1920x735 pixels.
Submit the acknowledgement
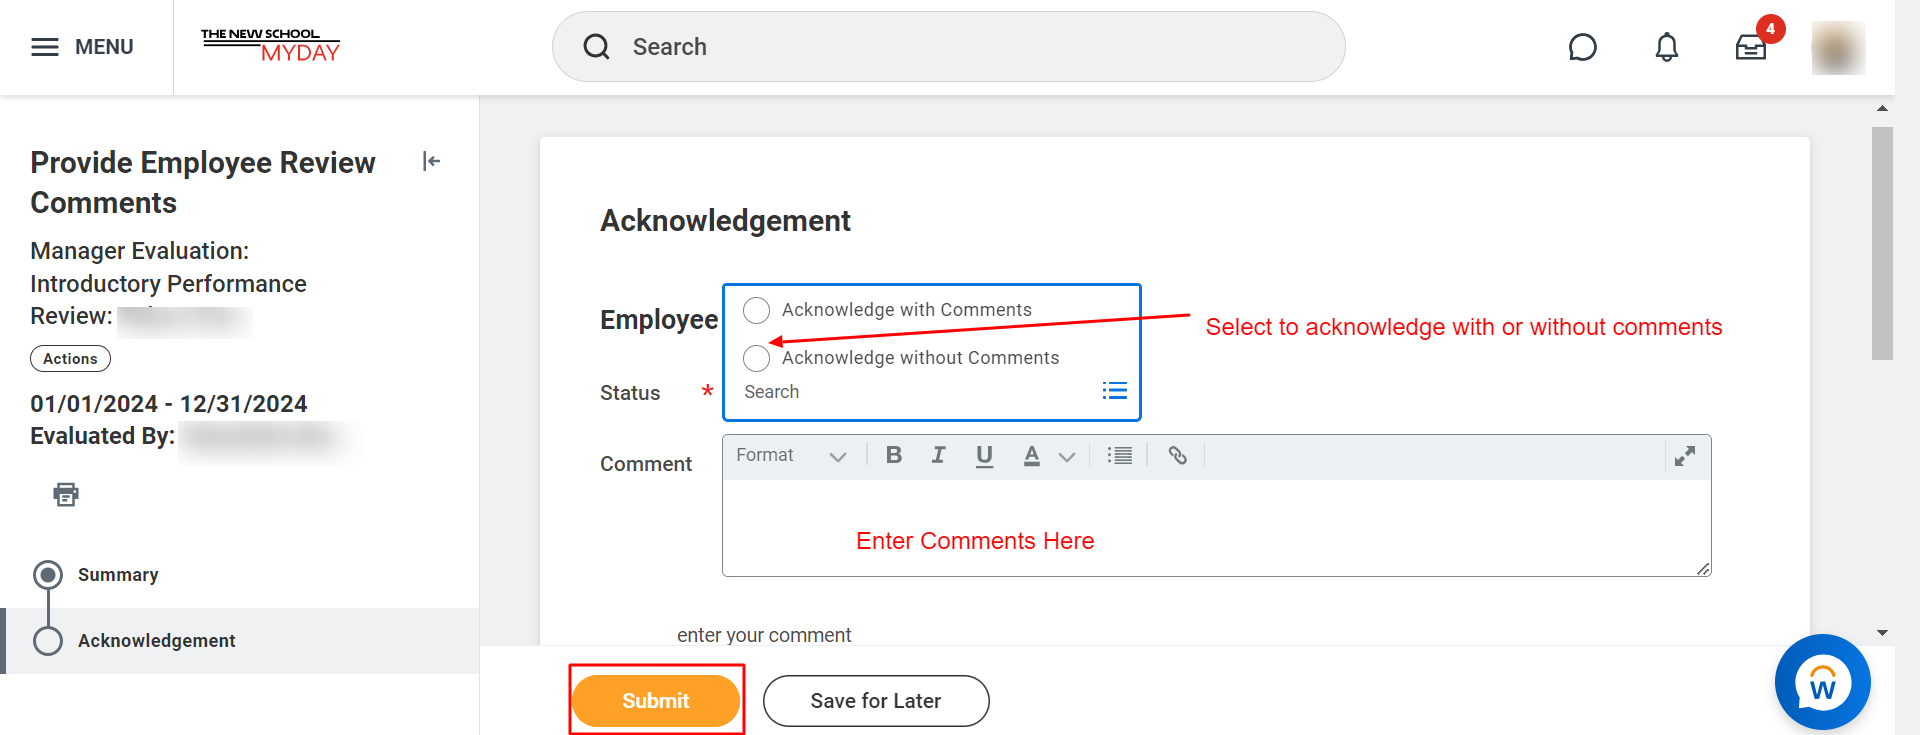tap(656, 701)
